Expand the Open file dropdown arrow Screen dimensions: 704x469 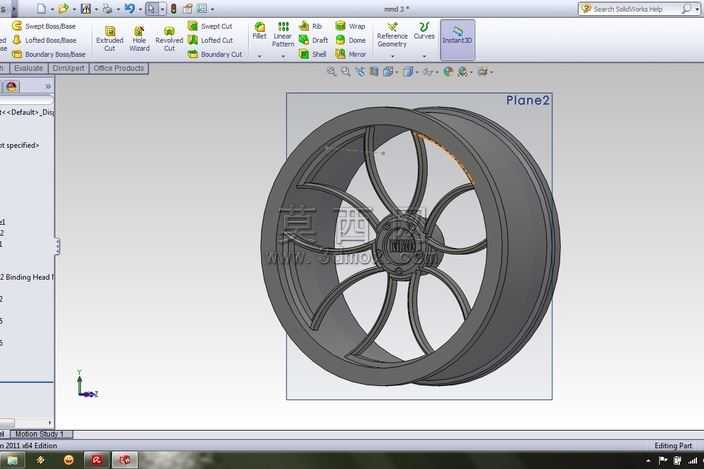74,9
